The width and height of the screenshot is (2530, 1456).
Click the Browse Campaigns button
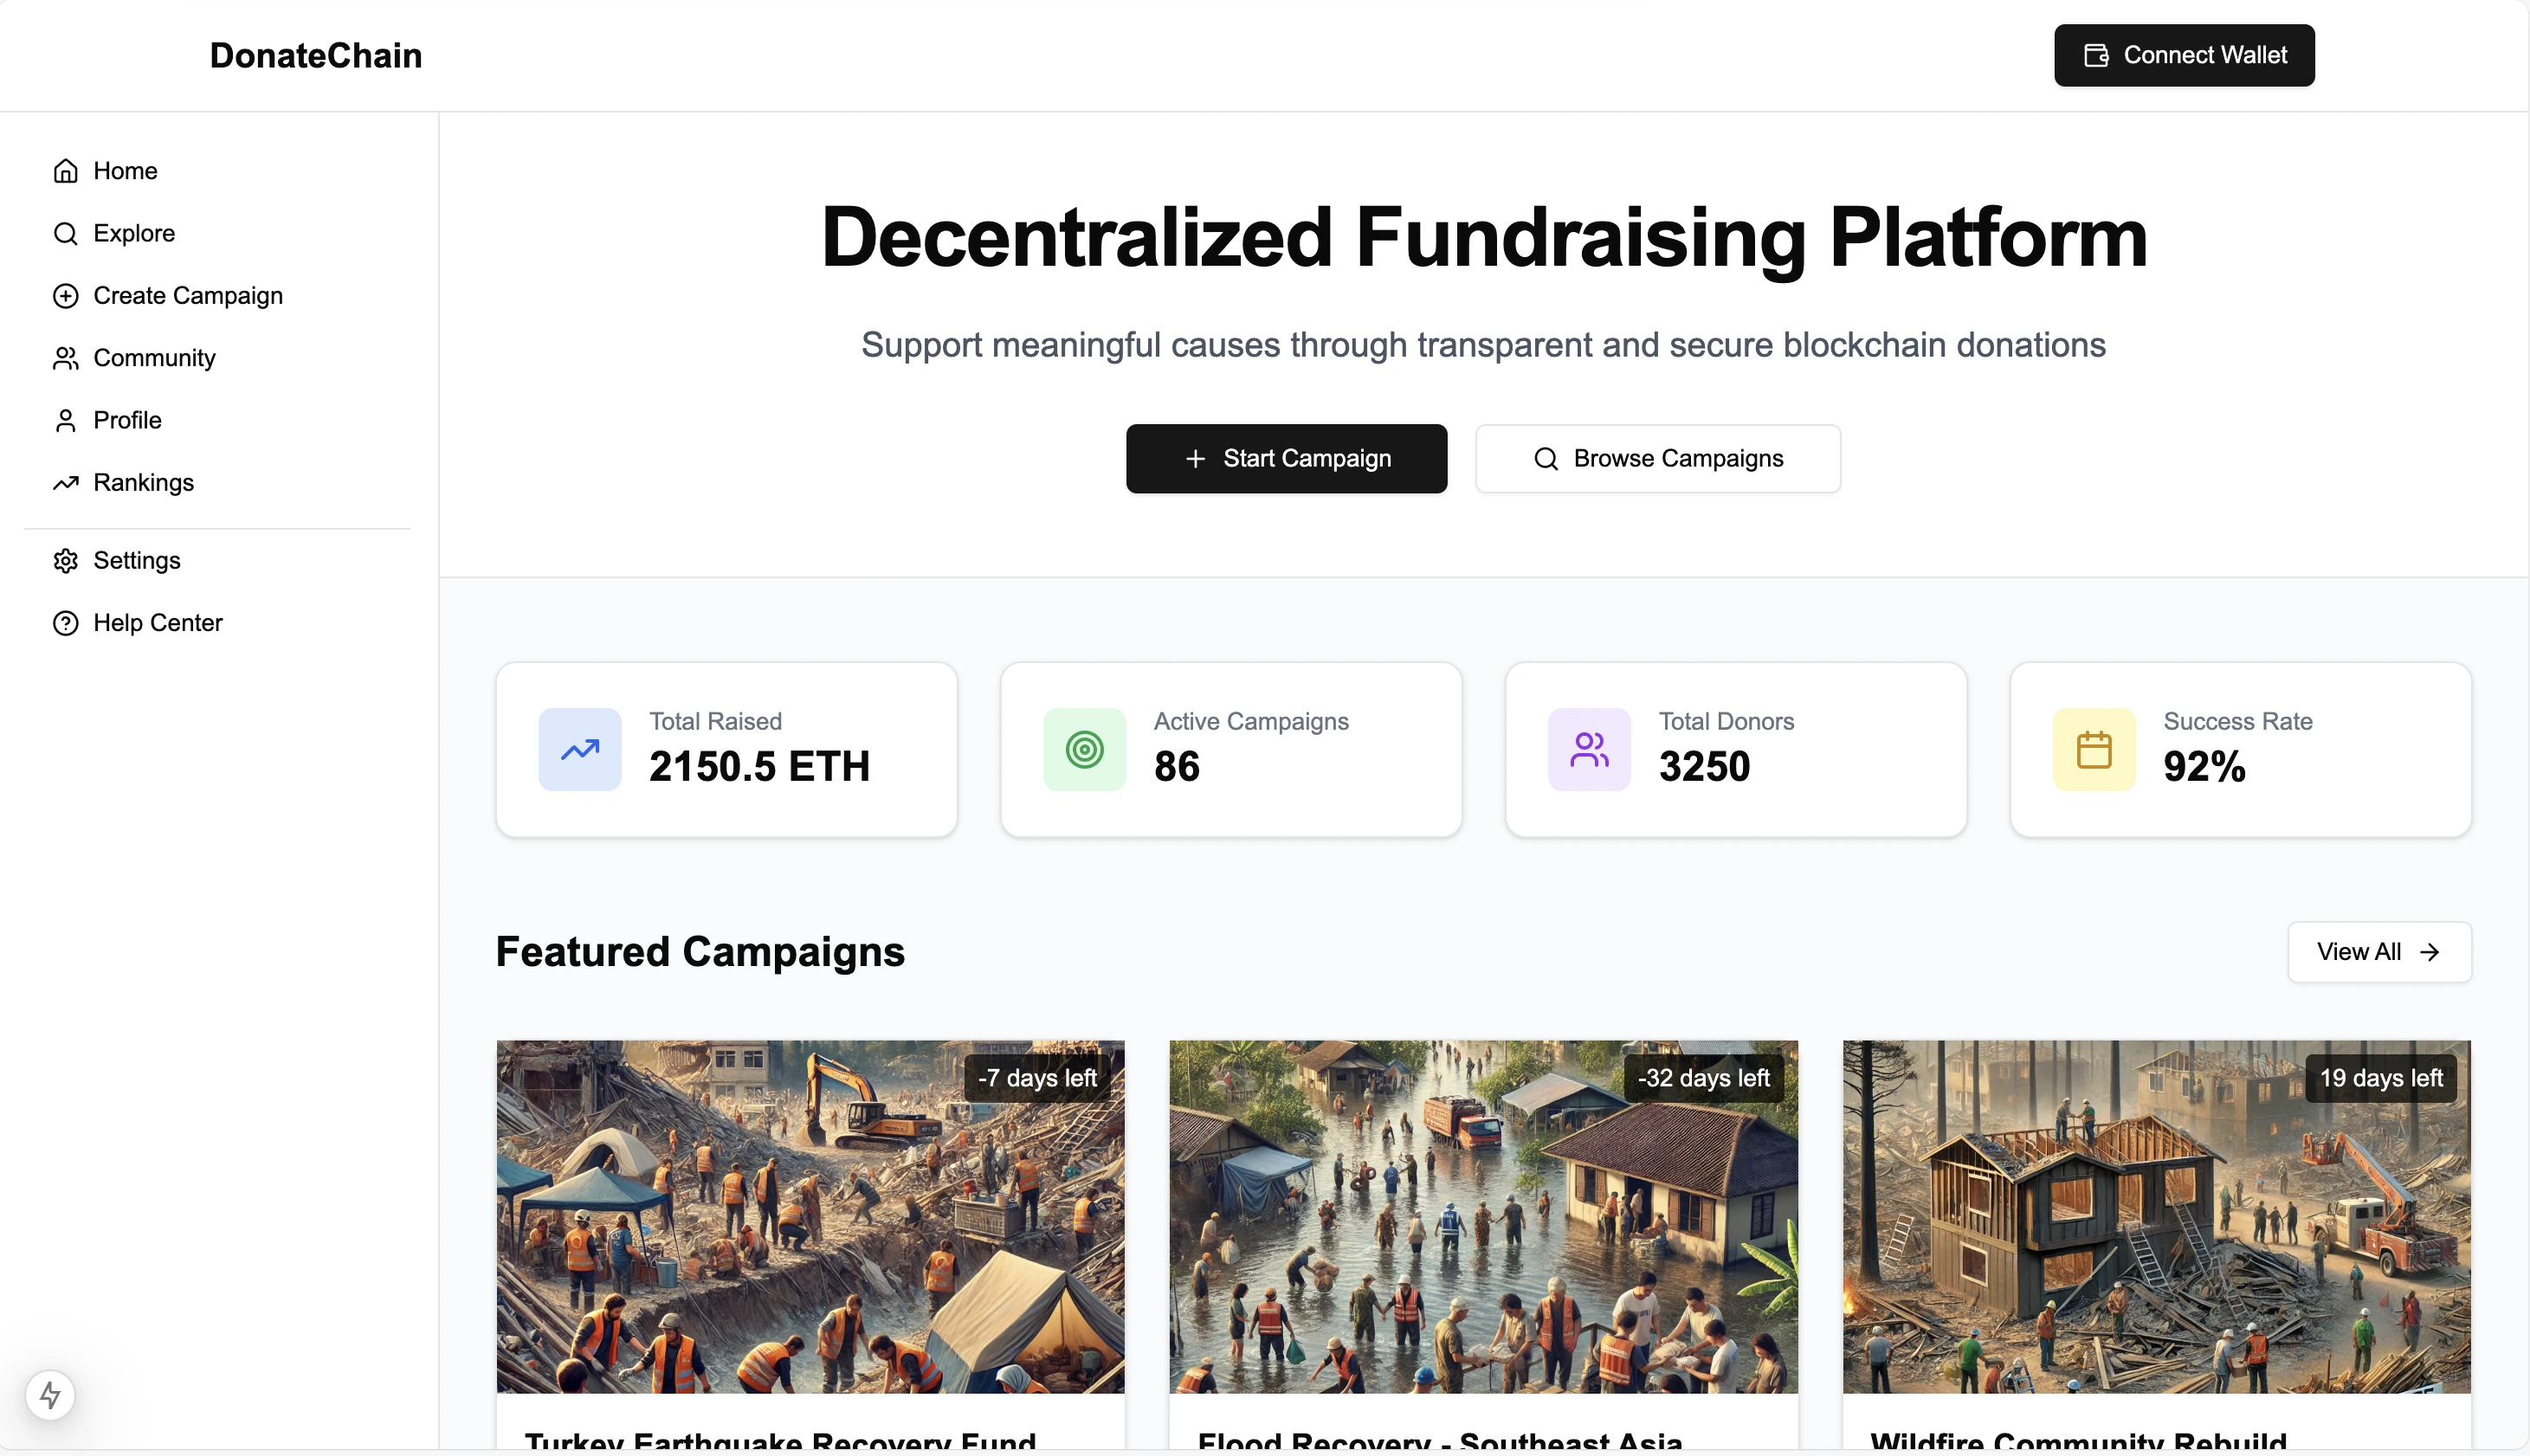(x=1657, y=459)
